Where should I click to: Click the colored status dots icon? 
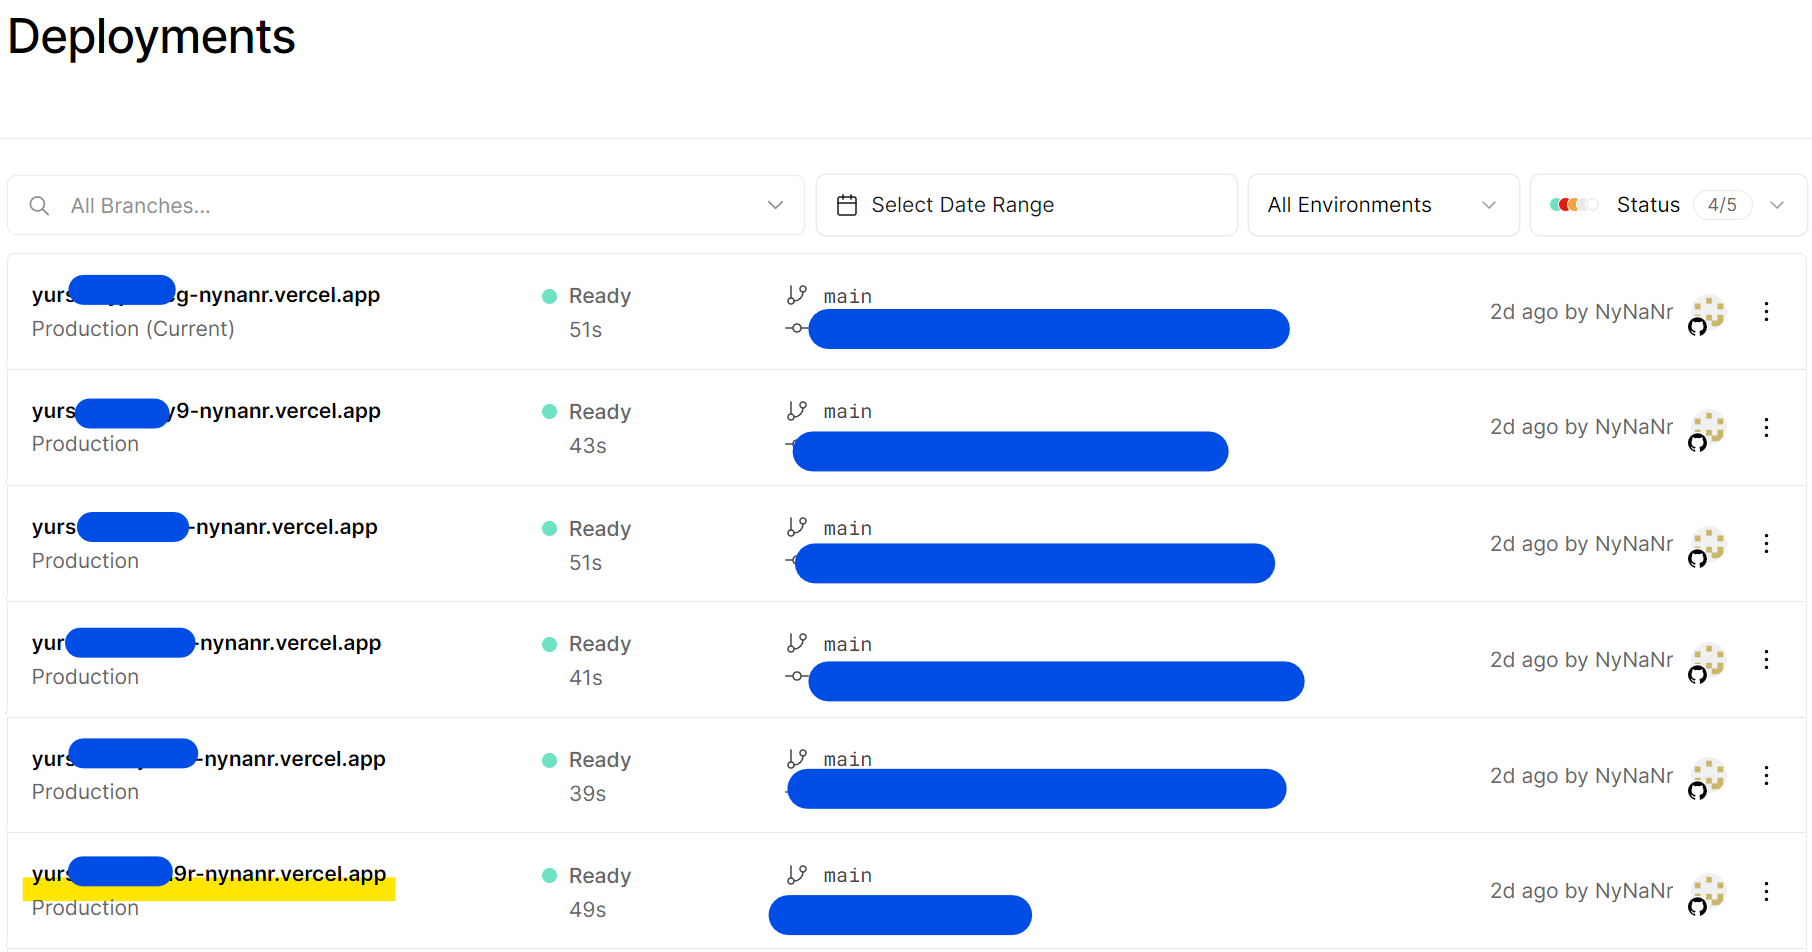click(1574, 205)
